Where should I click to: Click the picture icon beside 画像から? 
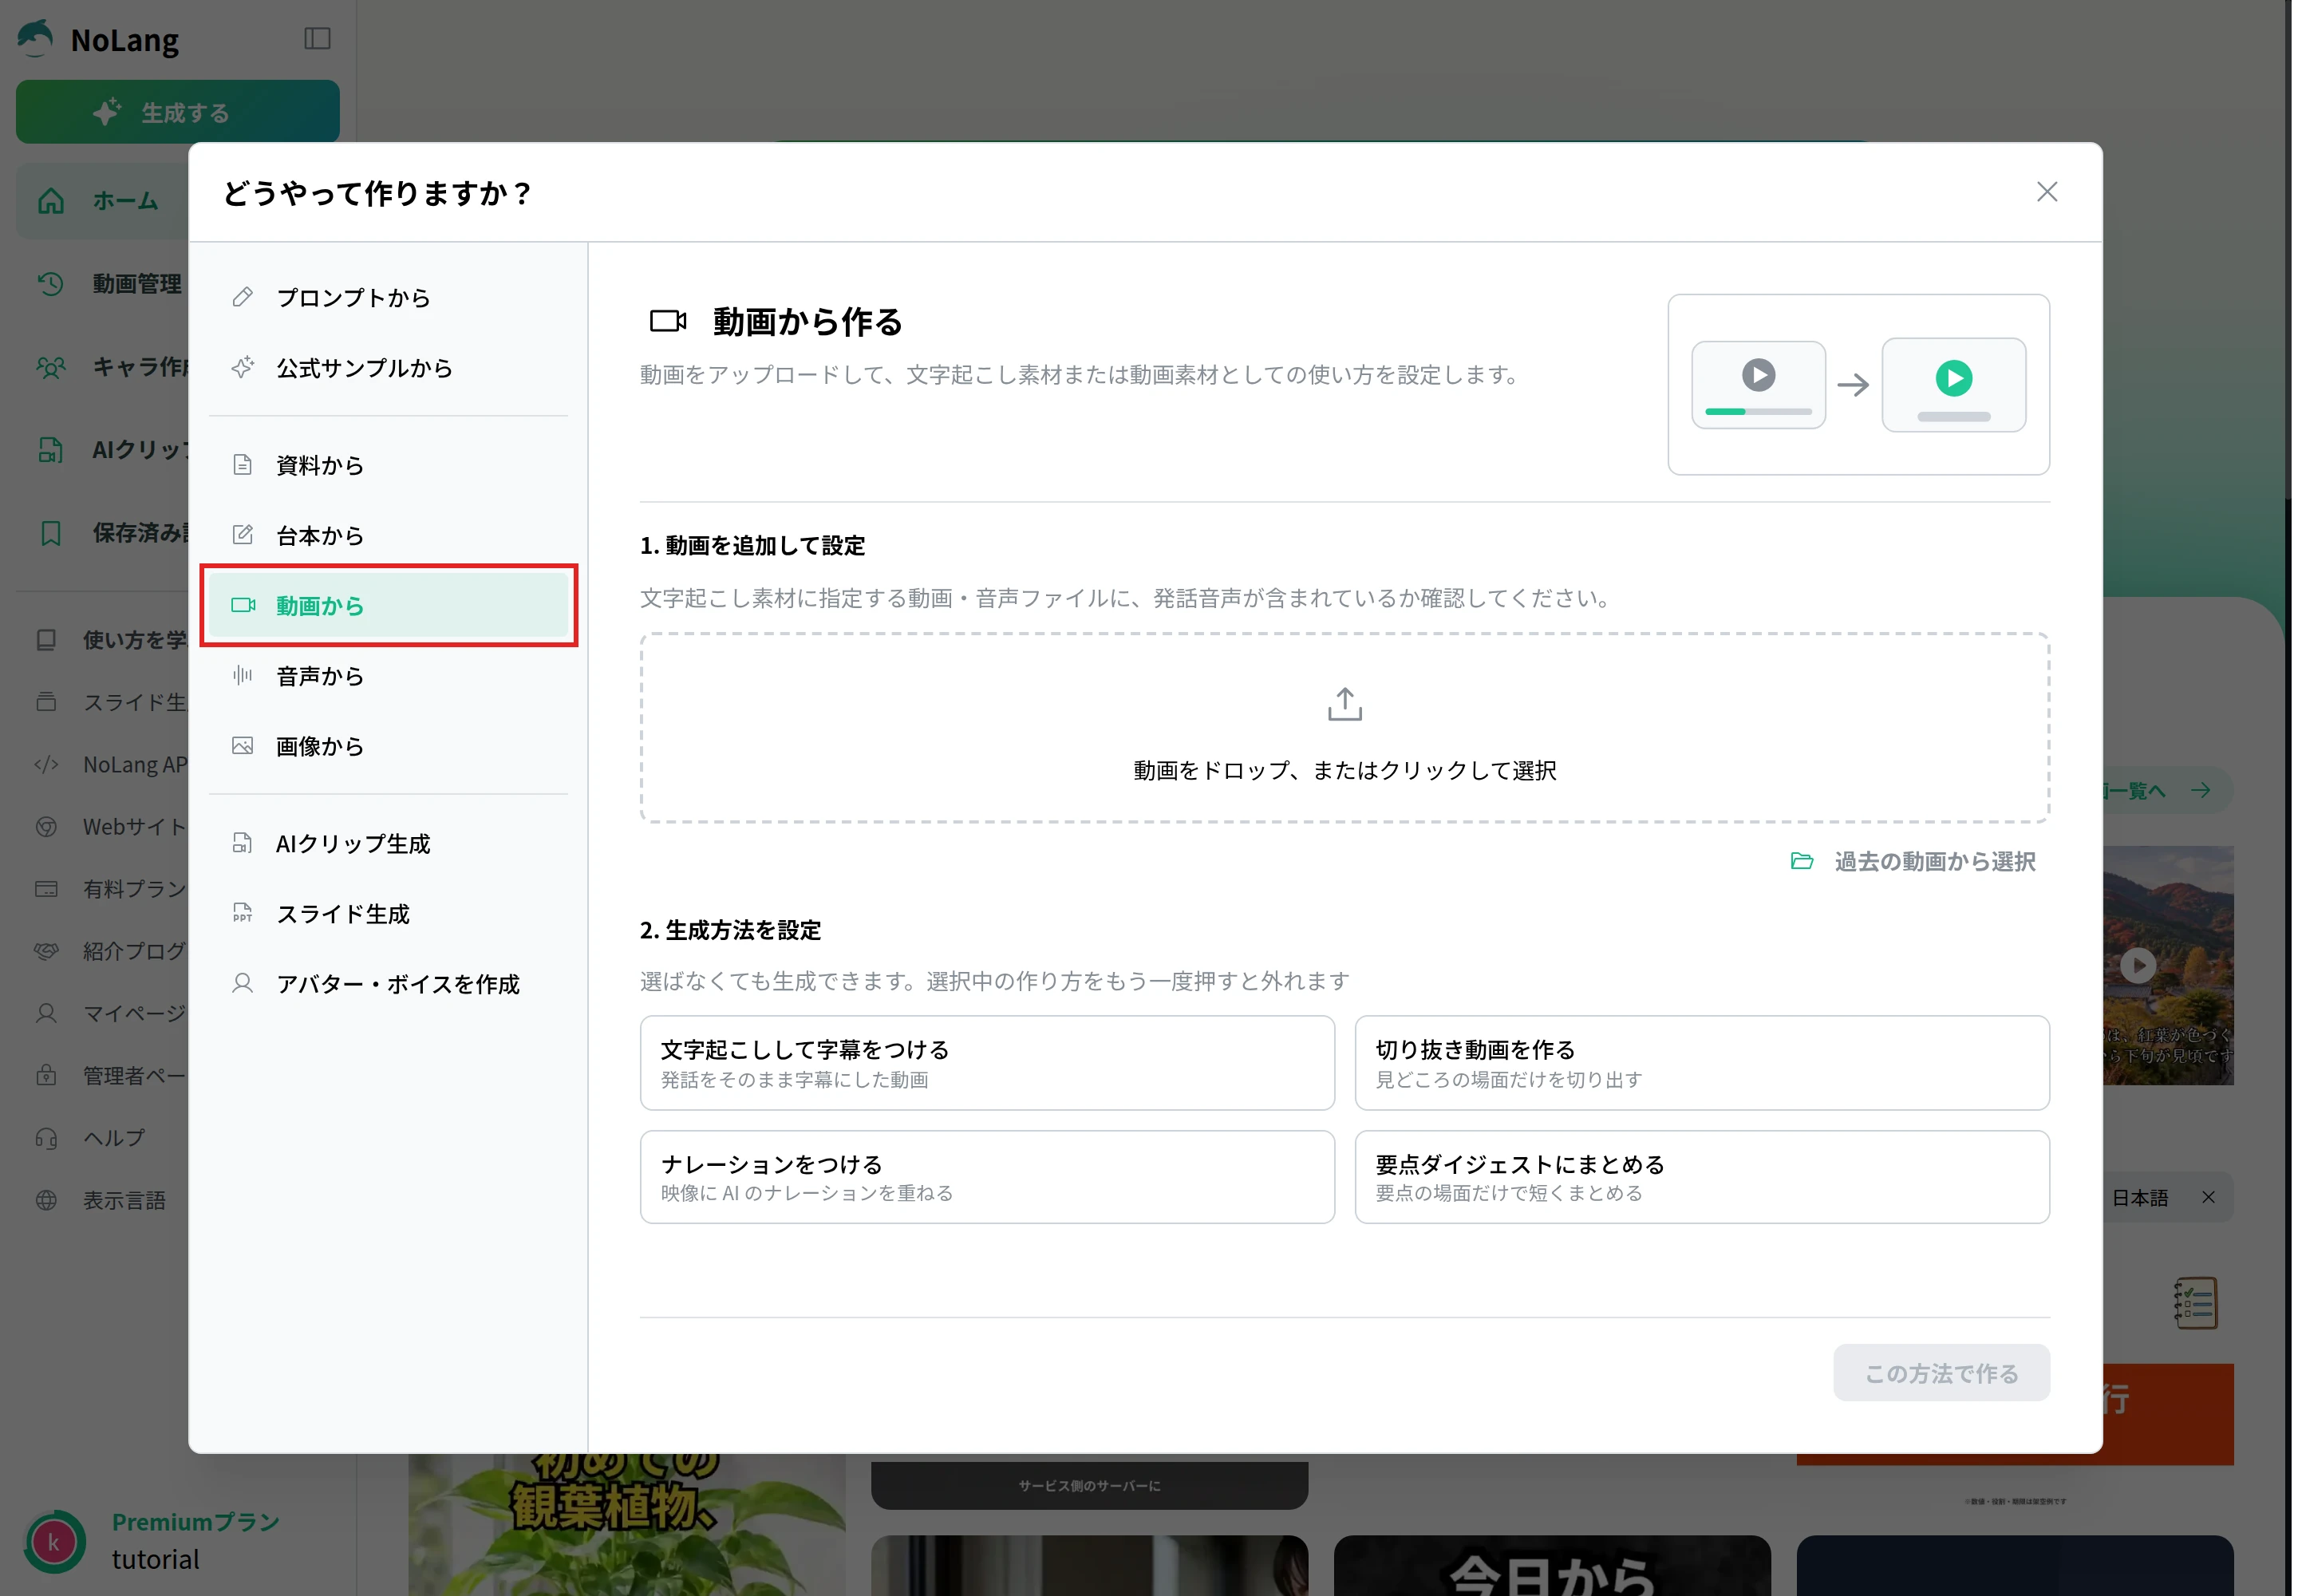[x=242, y=746]
